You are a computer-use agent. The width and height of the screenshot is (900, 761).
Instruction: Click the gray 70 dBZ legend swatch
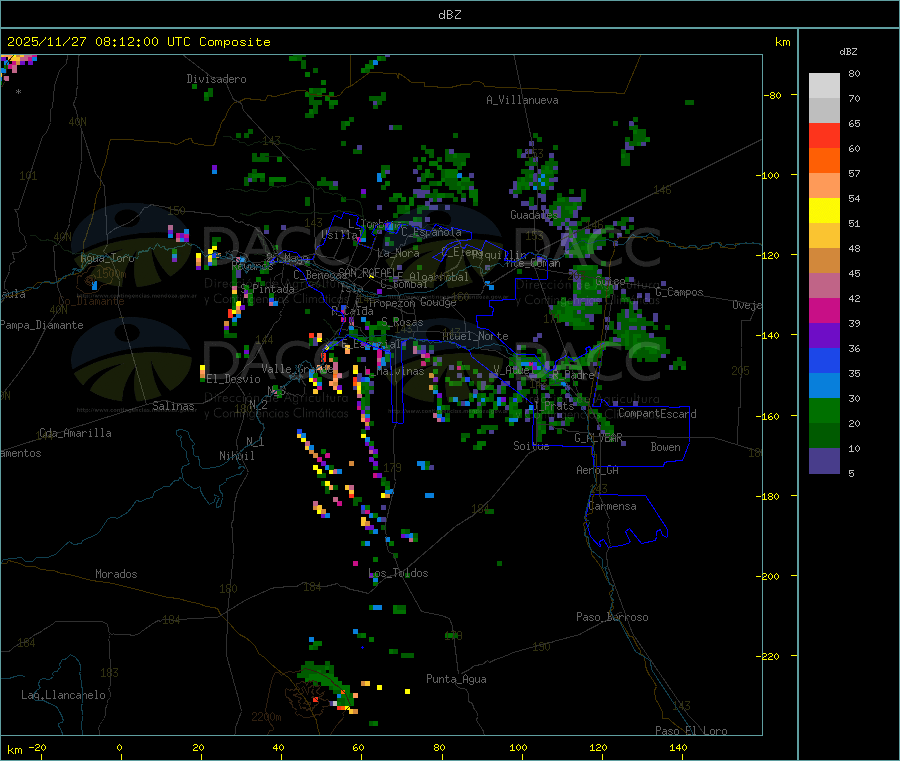(x=824, y=110)
